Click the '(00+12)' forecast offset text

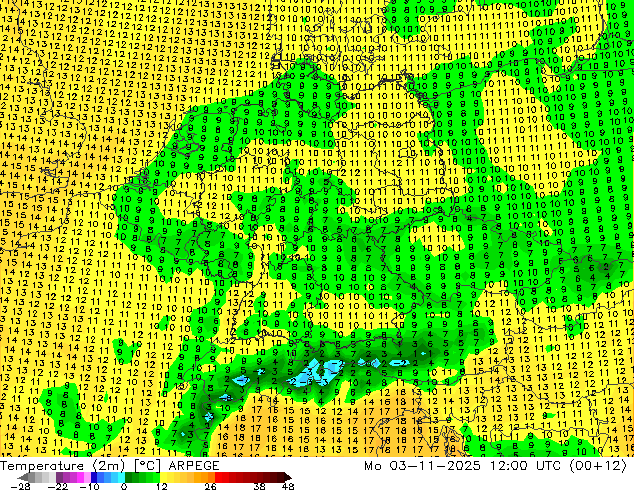[598, 466]
